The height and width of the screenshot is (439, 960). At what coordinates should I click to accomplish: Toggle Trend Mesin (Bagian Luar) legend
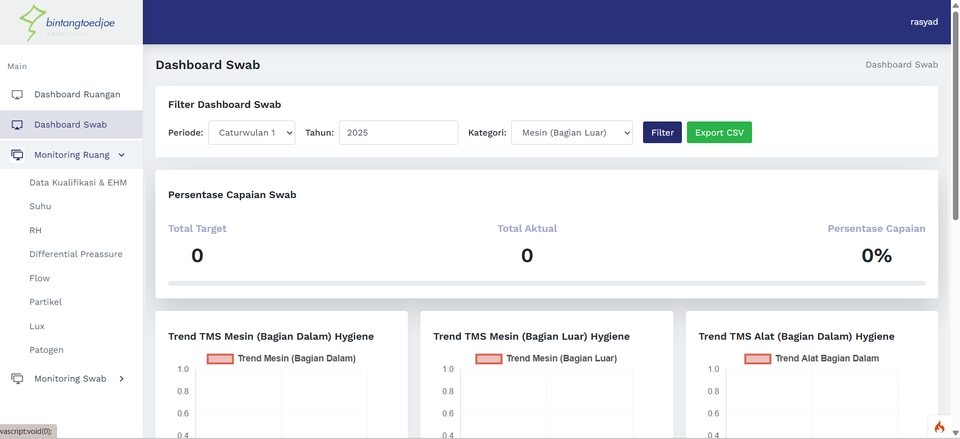tap(546, 358)
